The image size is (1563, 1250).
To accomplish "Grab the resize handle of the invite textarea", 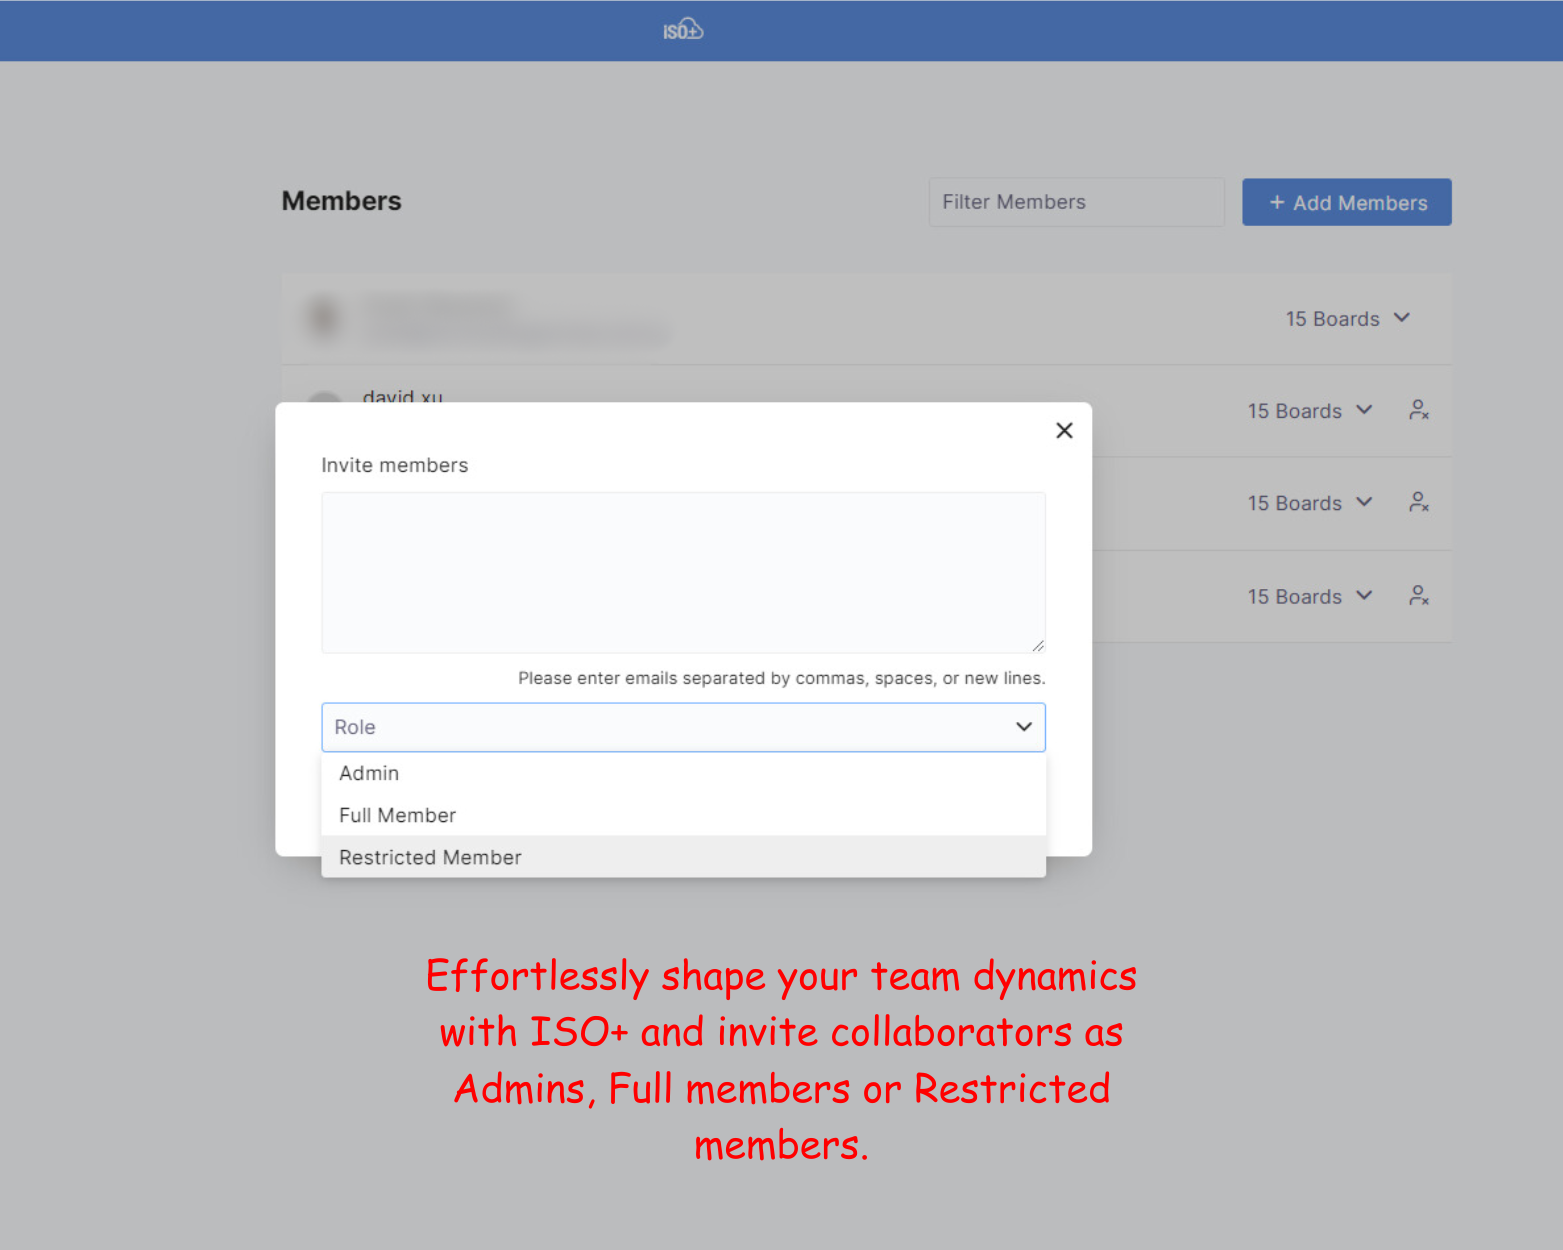I will 1038,646.
